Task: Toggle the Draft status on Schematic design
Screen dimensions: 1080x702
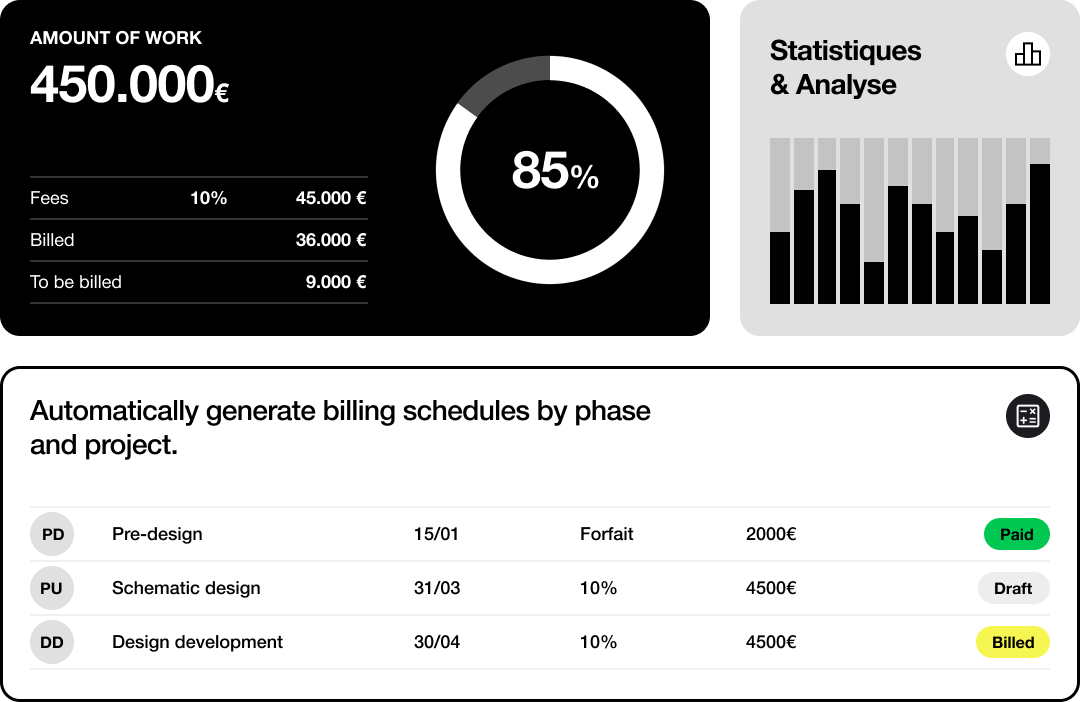Action: (1013, 588)
